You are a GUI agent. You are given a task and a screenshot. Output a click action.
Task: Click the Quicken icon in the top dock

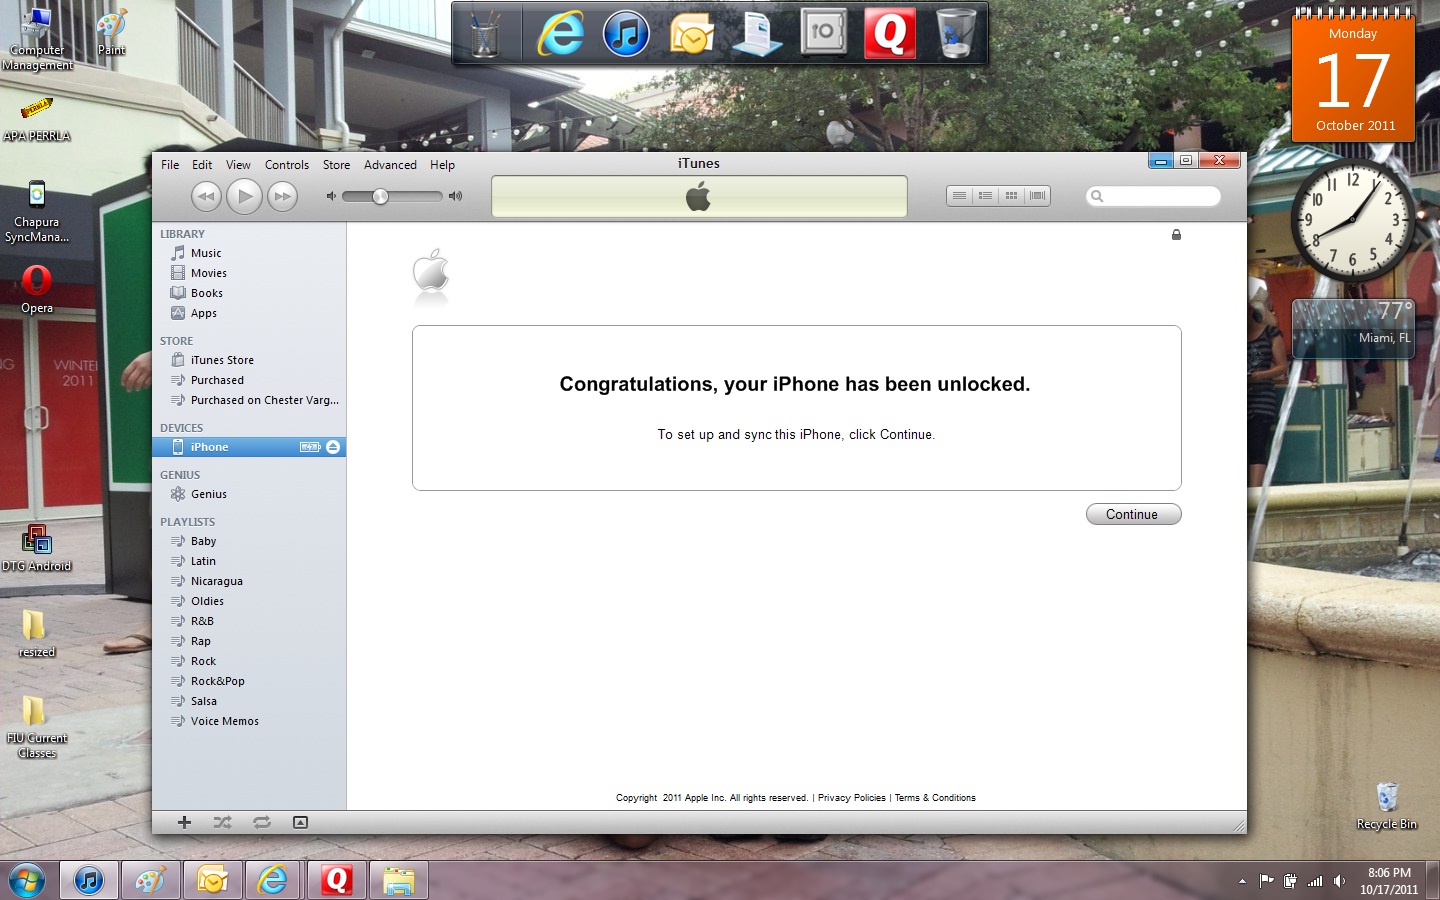[890, 33]
